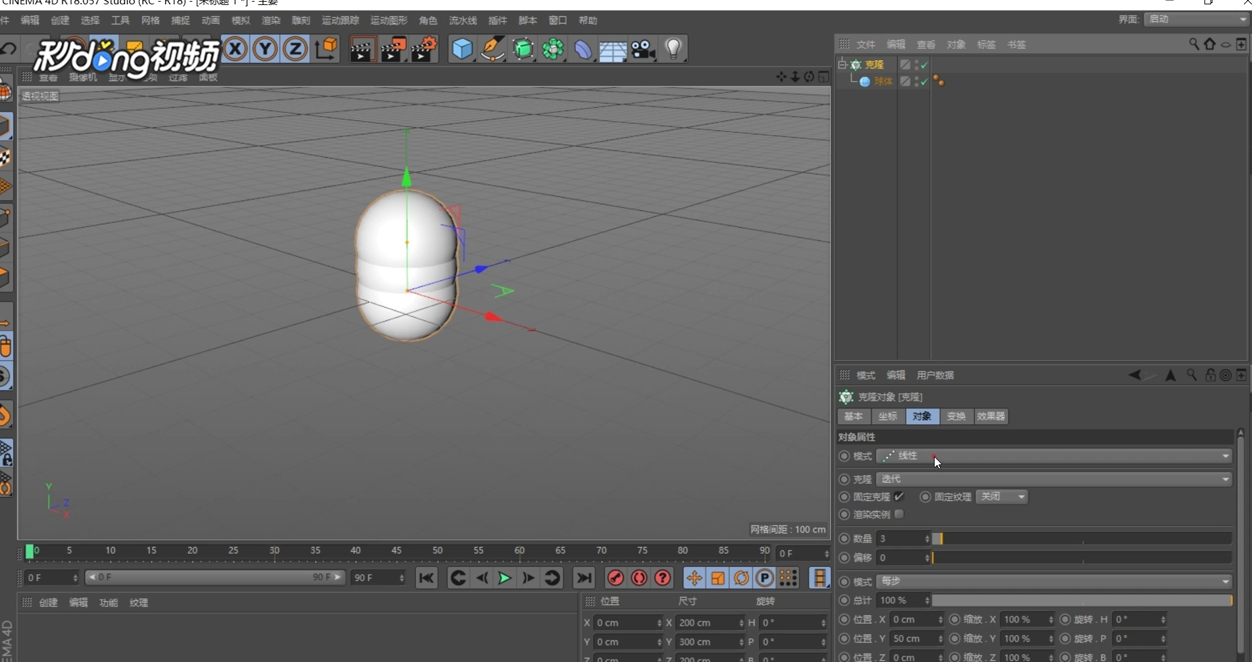Open object manager 标签 menu

986,44
